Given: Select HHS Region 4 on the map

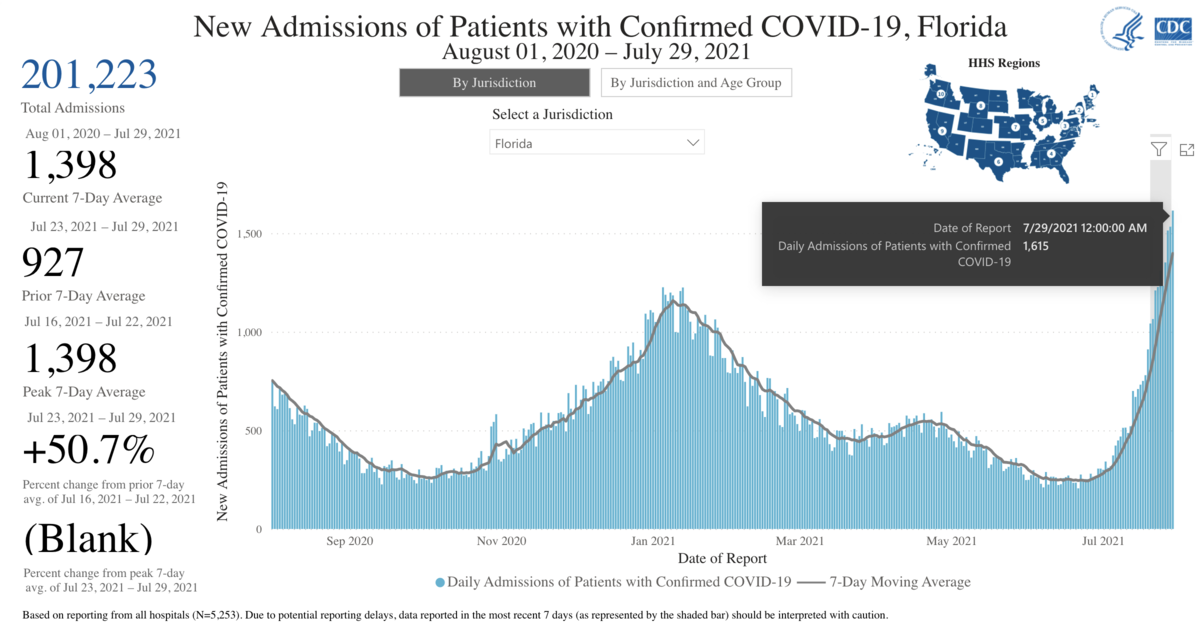Looking at the screenshot, I should point(1050,155).
